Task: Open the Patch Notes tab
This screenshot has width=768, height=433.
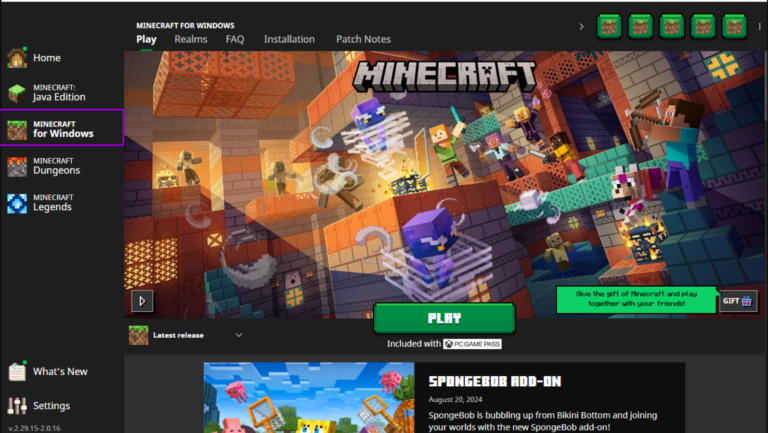Action: pos(363,39)
